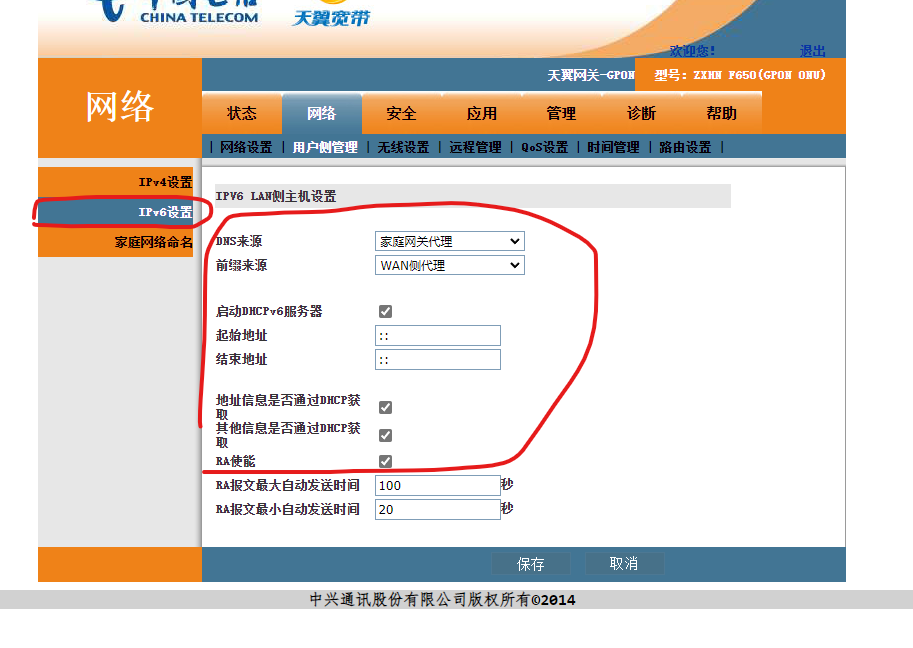The height and width of the screenshot is (648, 913).
Task: Switch to the 安全 tab
Action: coord(399,113)
